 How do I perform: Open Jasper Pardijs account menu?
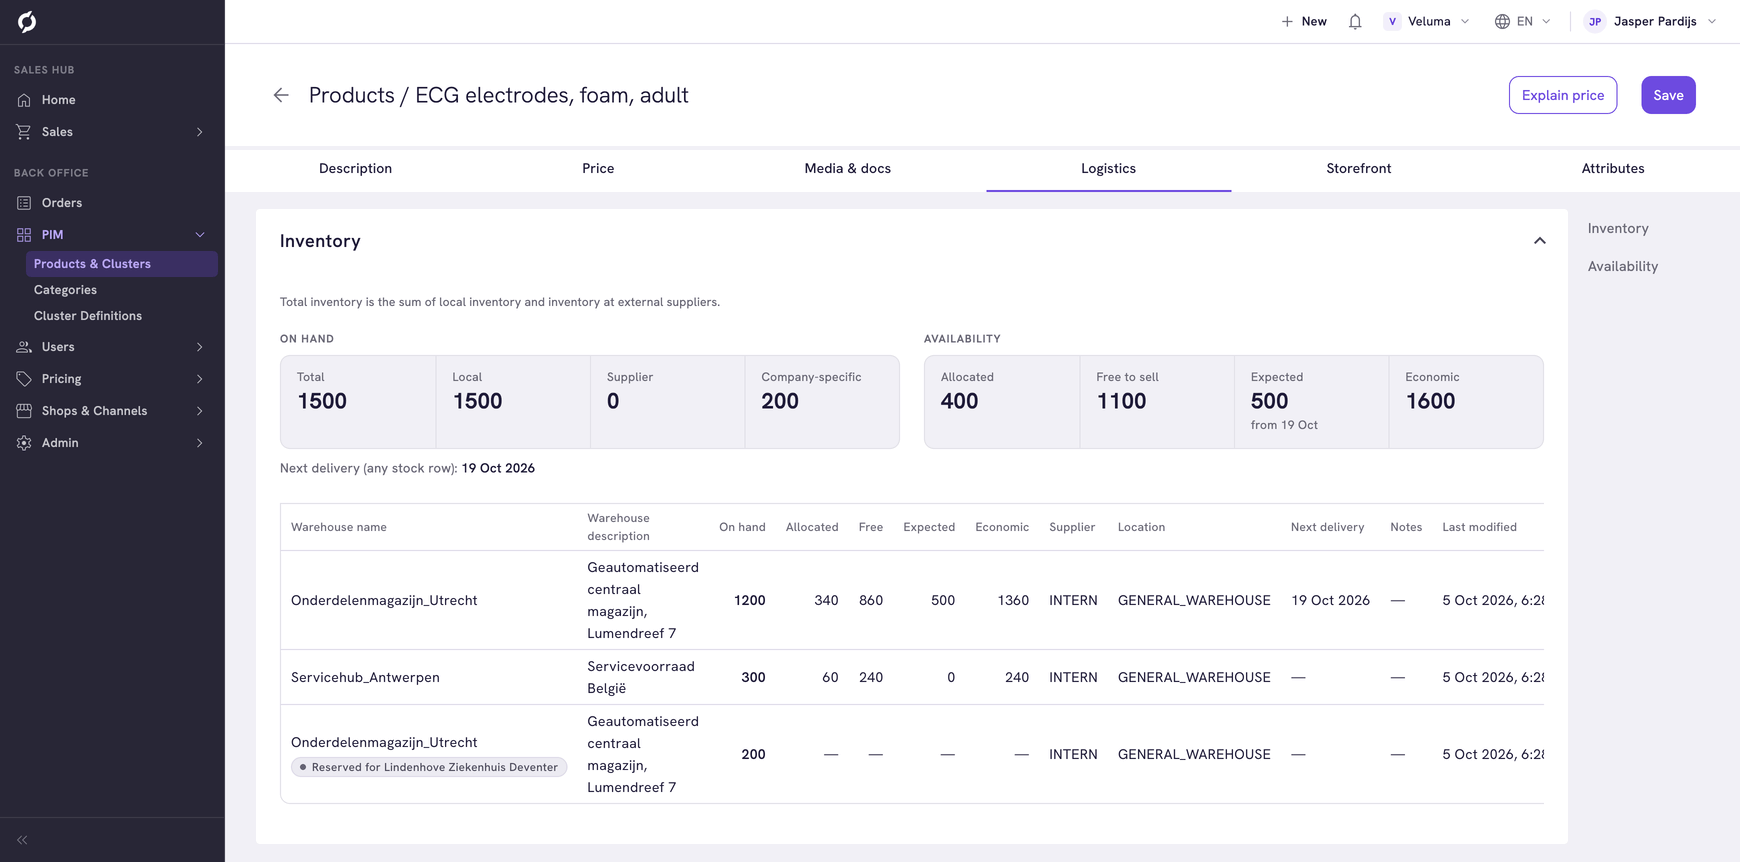point(1651,21)
